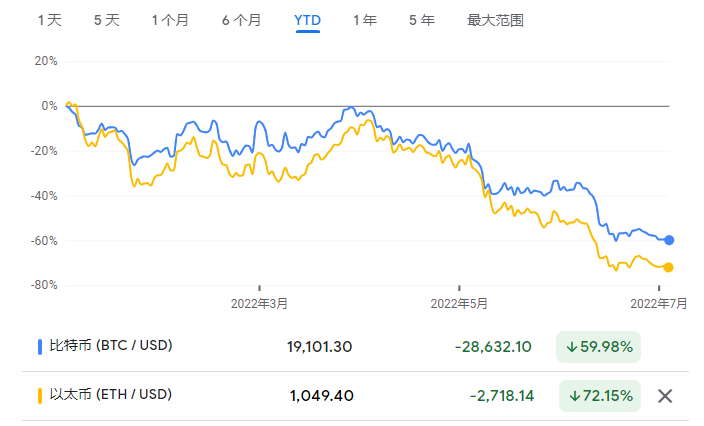Open the 以太币 (ETH / USD) link
The height and width of the screenshot is (426, 704).
(111, 395)
